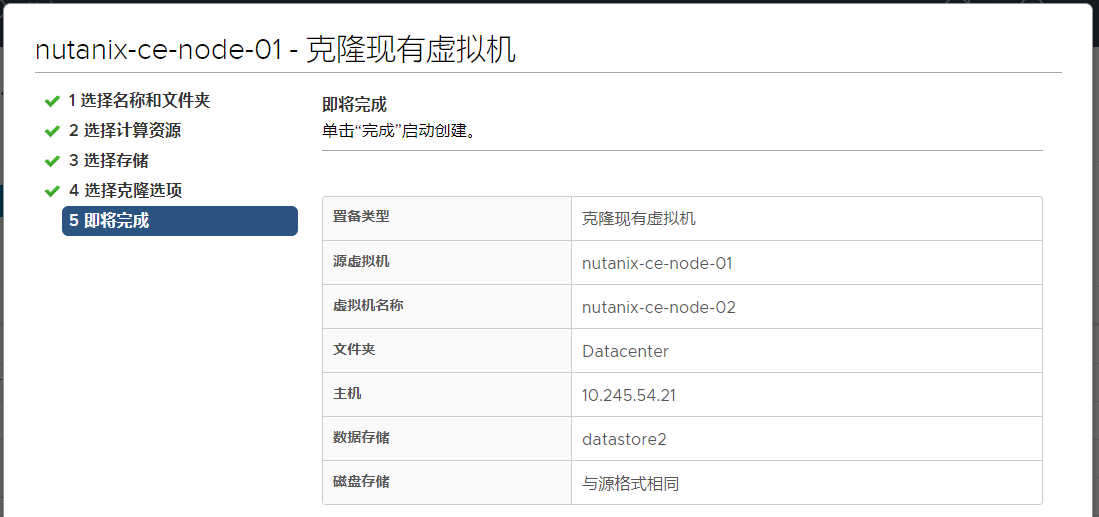Click green checkmark beside 选择存储
The image size is (1099, 517).
click(52, 161)
